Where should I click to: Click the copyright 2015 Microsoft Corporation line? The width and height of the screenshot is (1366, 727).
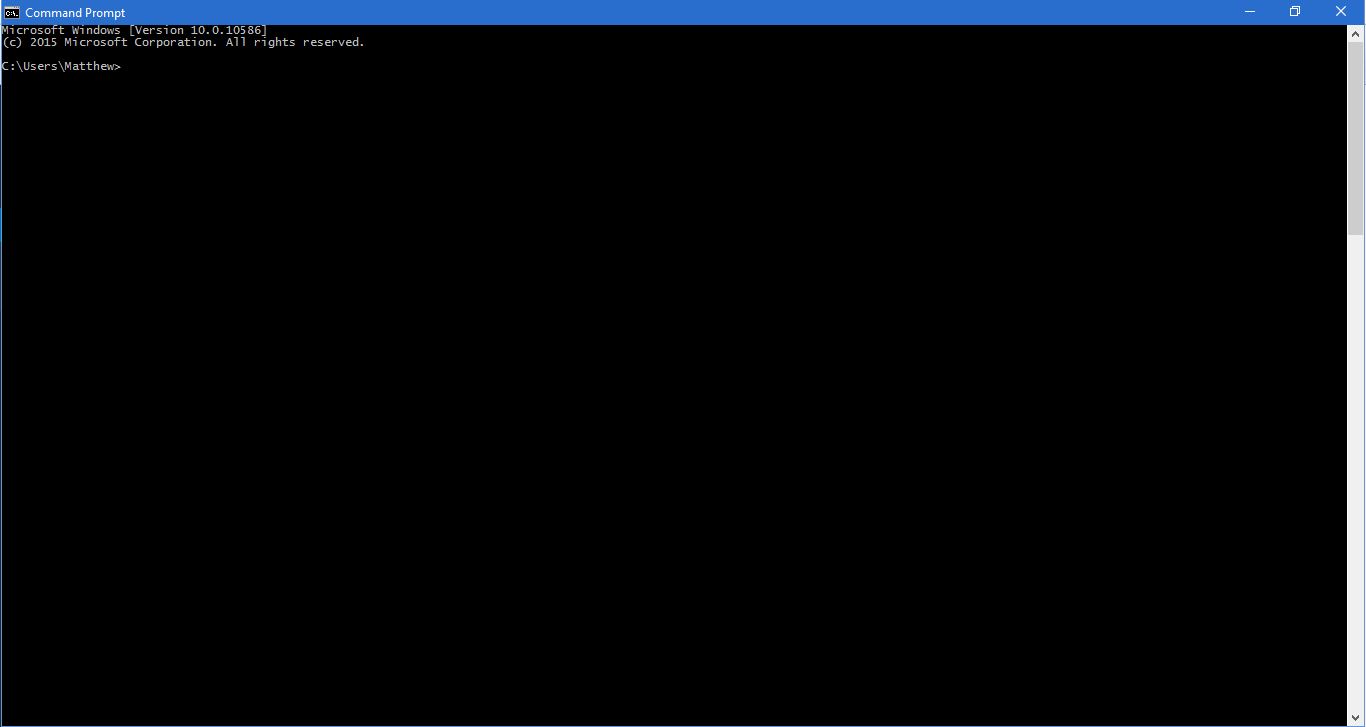coord(183,42)
